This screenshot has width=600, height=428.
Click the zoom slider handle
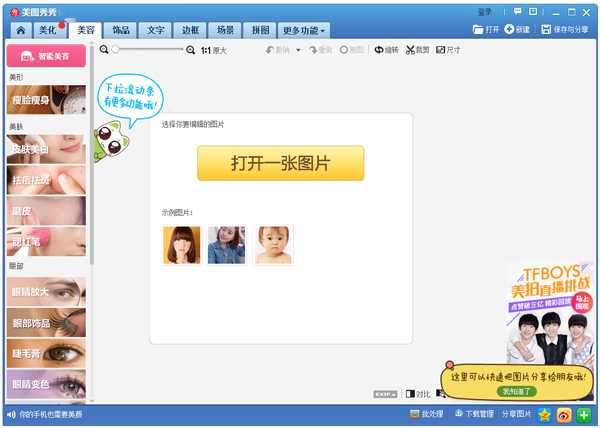[x=116, y=49]
